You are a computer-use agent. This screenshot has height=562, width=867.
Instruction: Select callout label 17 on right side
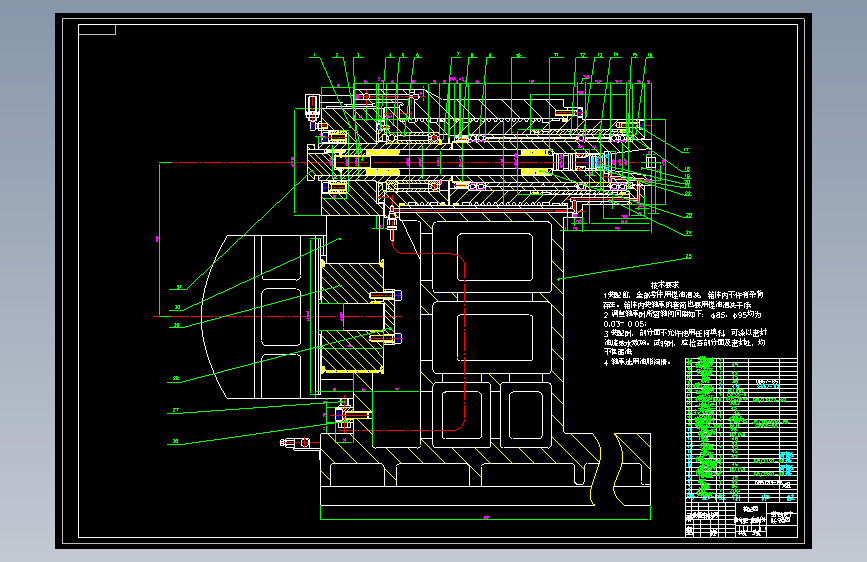[686, 150]
